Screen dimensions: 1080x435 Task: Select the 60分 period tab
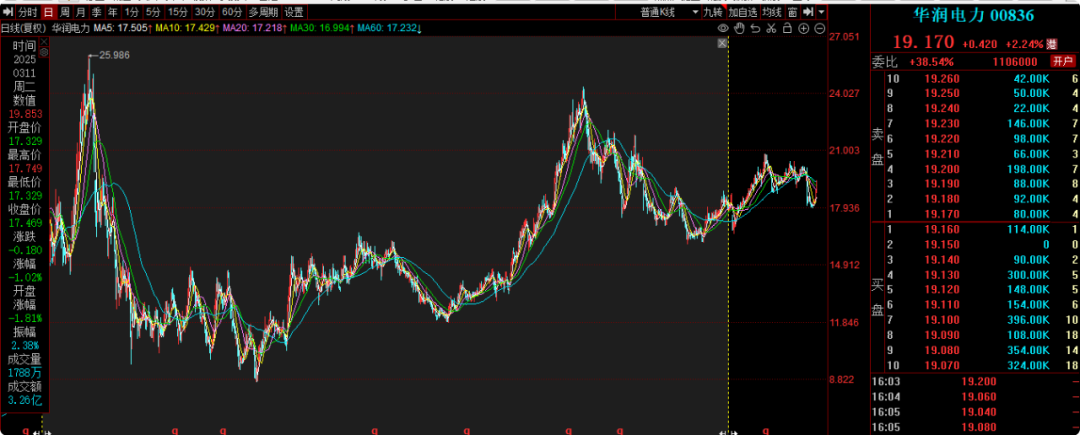(232, 12)
